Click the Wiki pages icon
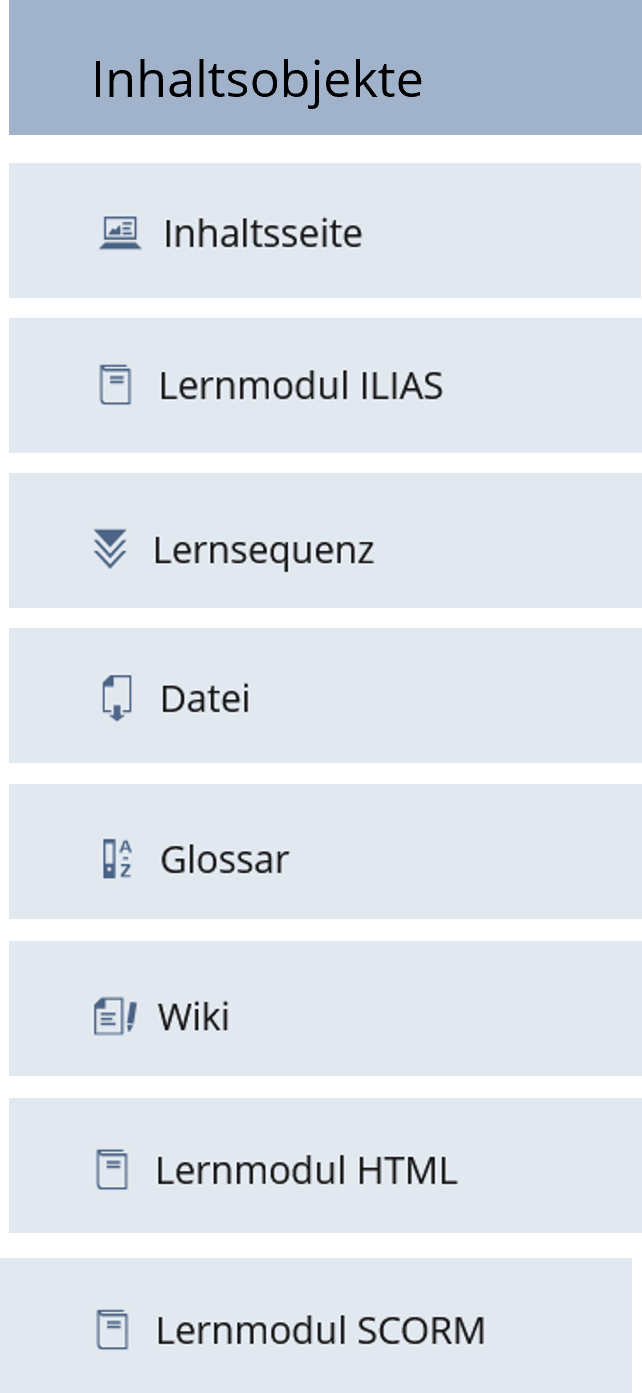Screen dimensions: 642x1393 (113, 1016)
